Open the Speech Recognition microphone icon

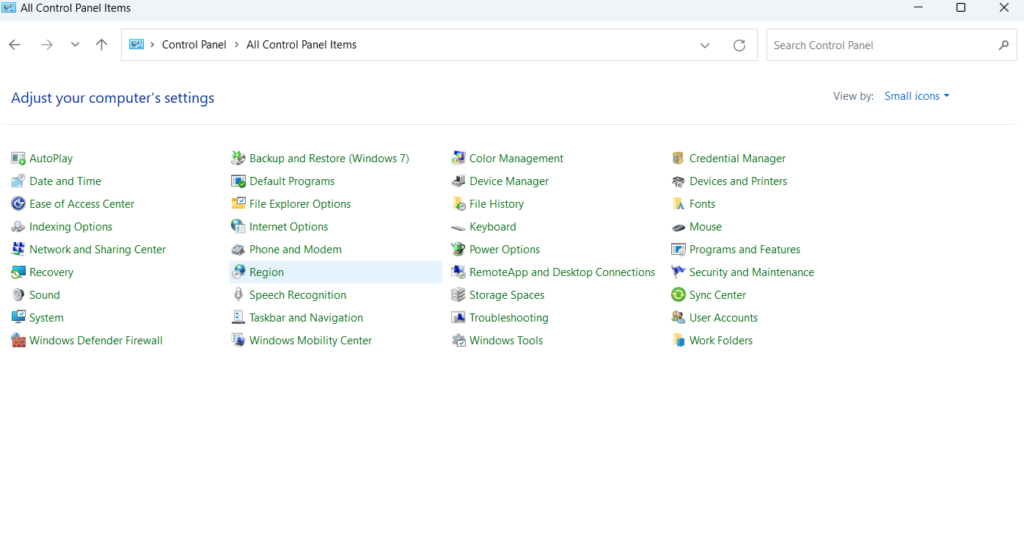(238, 295)
